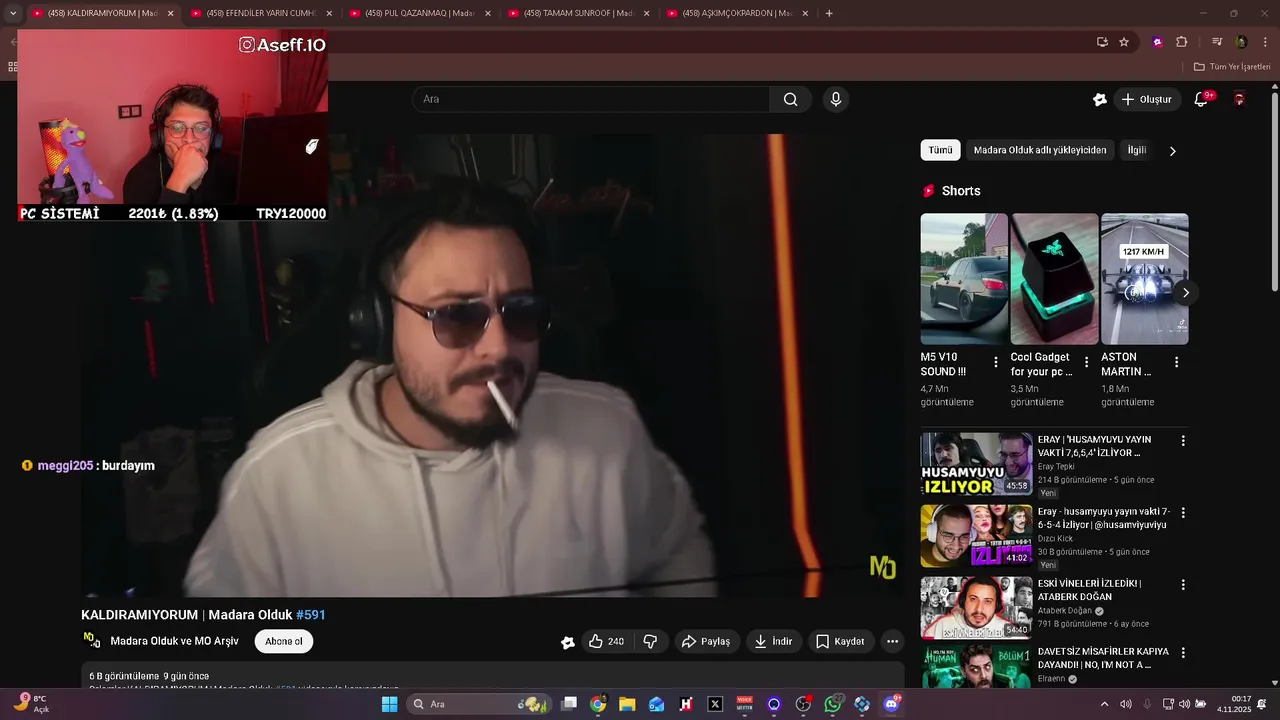The image size is (1280, 720).
Task: Open the X app in the taskbar
Action: pyautogui.click(x=715, y=704)
